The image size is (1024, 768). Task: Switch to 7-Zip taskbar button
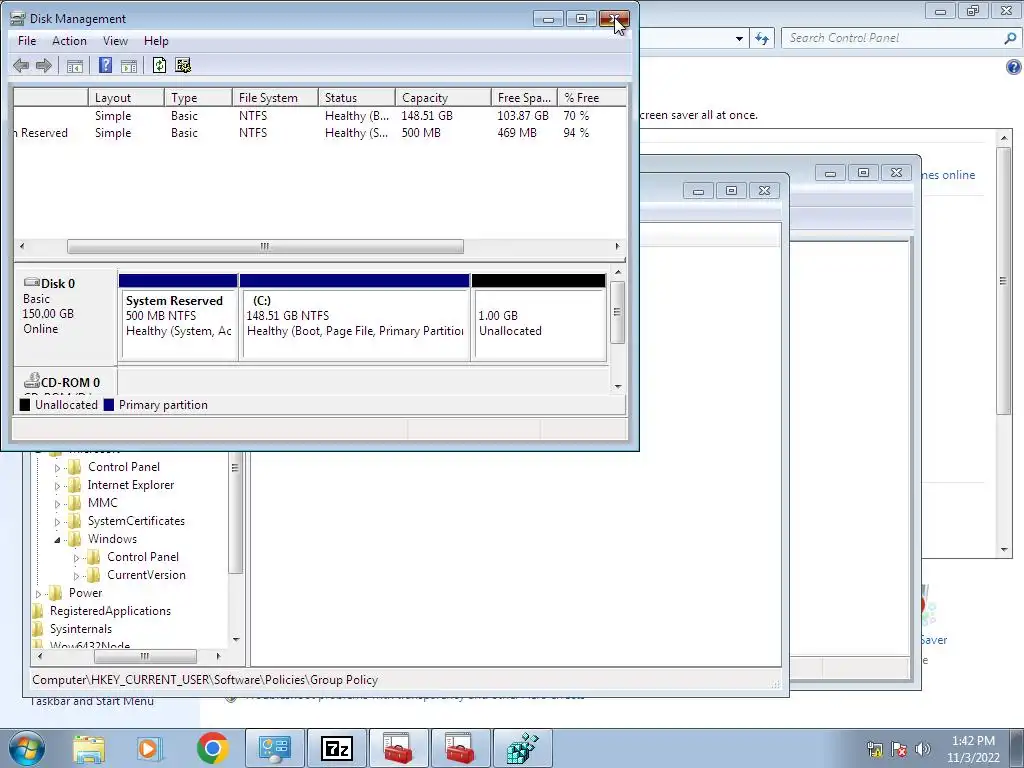click(x=337, y=748)
